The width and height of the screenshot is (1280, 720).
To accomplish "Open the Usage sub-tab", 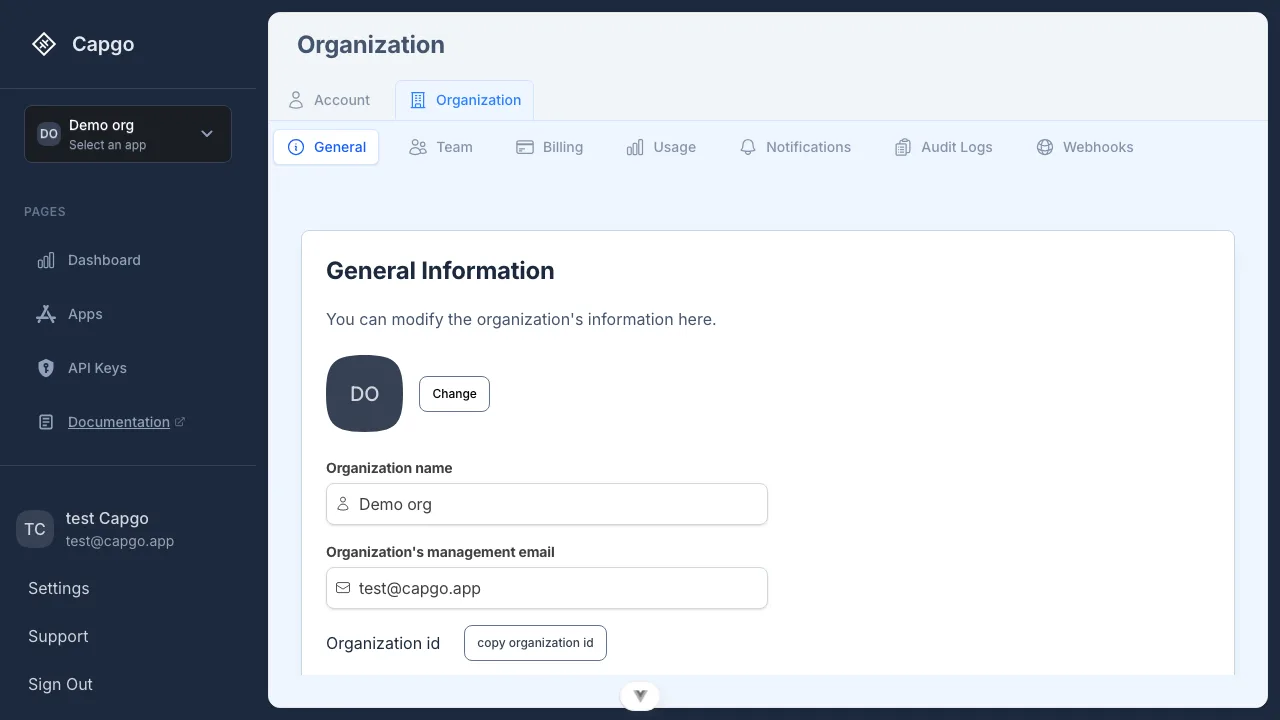I will 661,147.
